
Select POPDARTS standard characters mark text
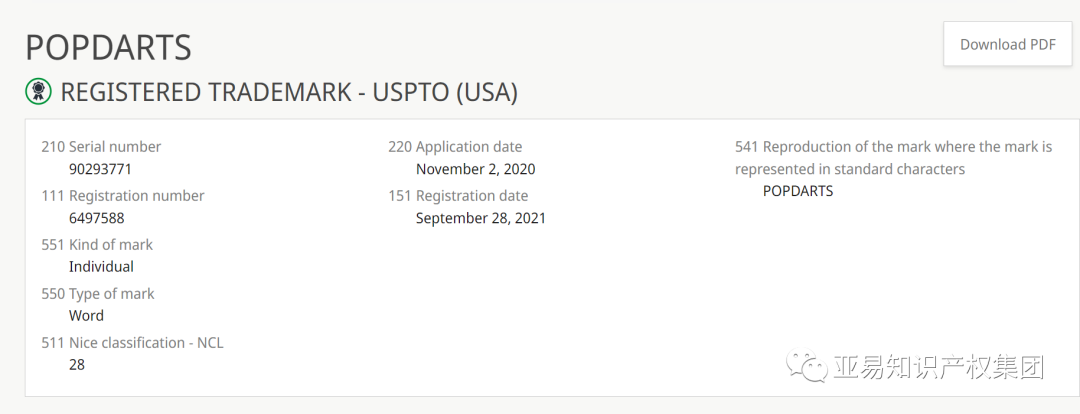[x=798, y=192]
